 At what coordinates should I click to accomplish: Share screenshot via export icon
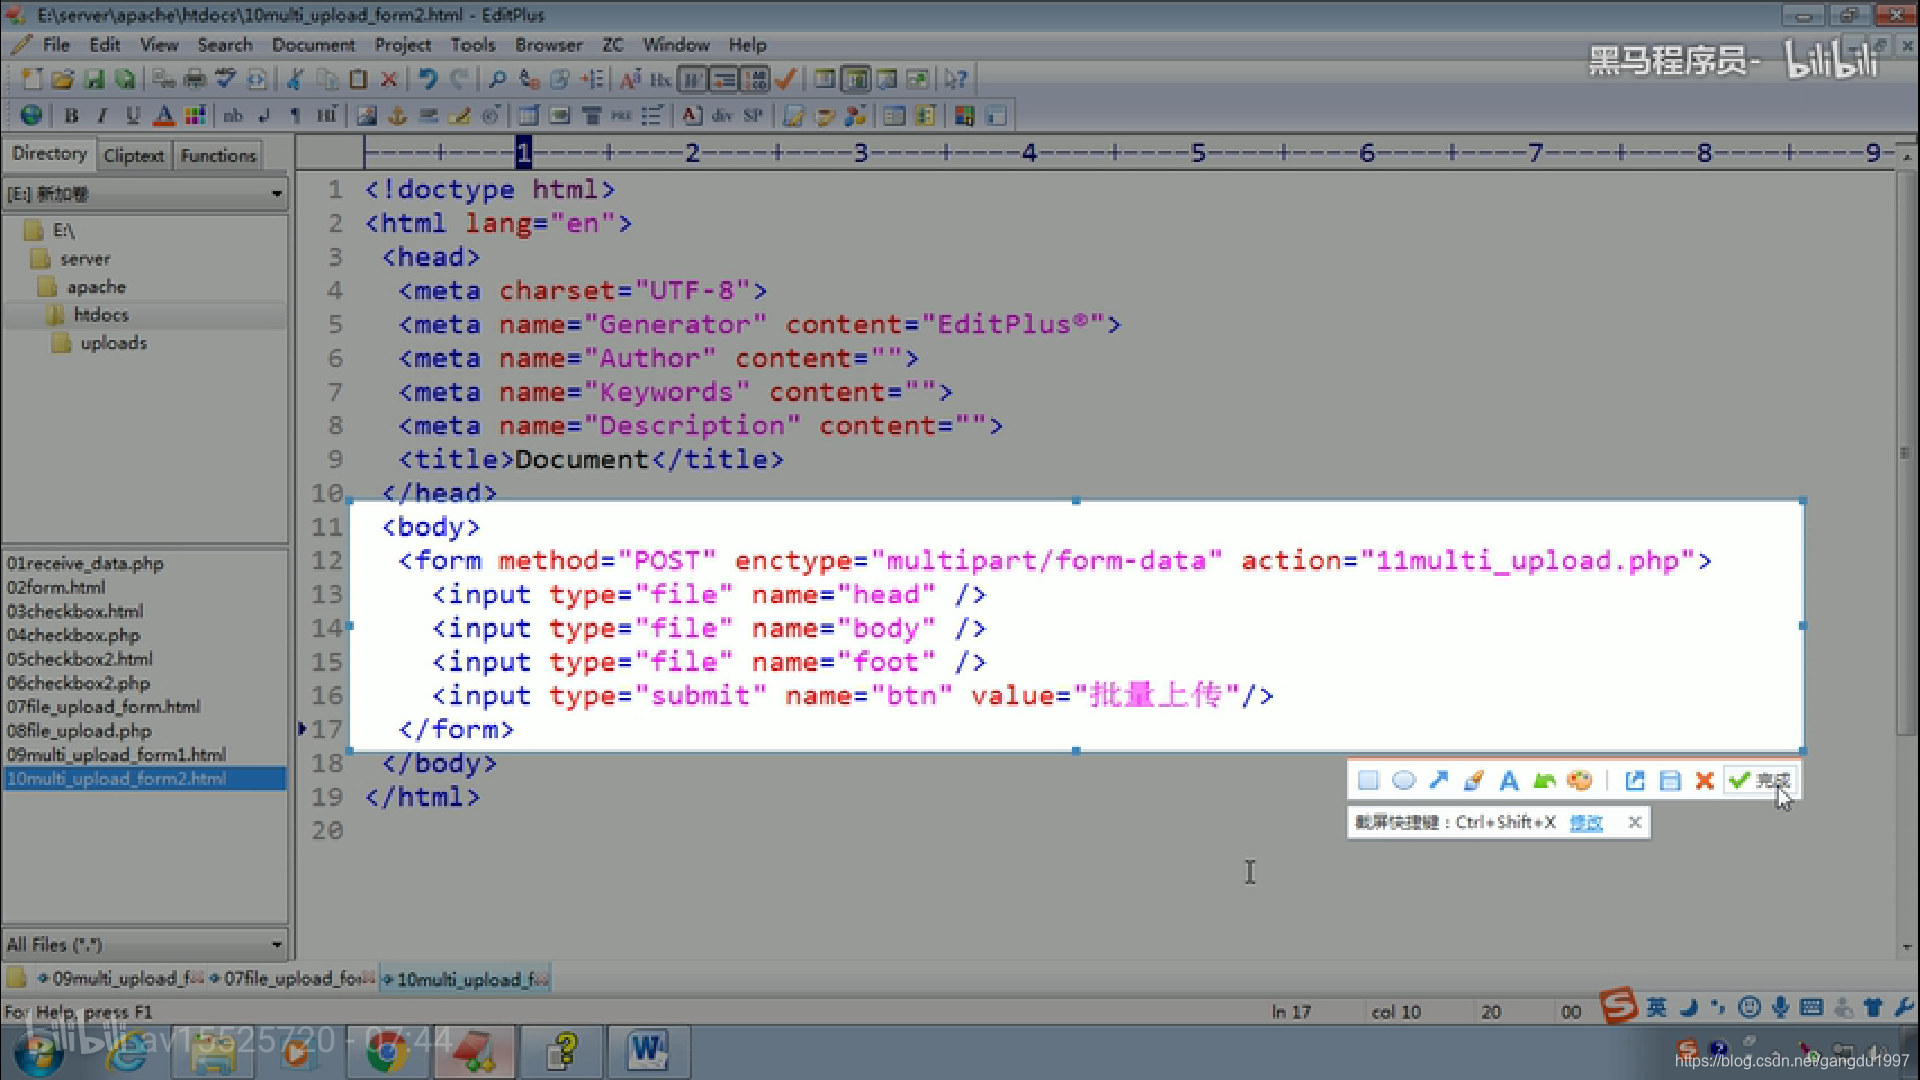tap(1634, 781)
